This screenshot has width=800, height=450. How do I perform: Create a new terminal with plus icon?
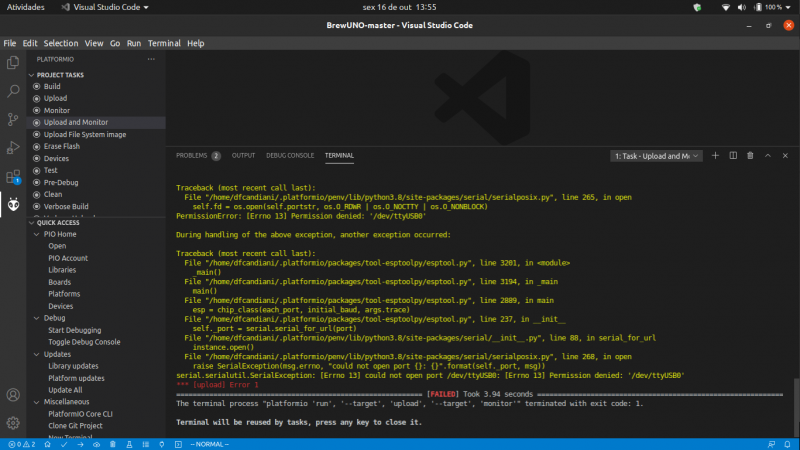point(715,156)
